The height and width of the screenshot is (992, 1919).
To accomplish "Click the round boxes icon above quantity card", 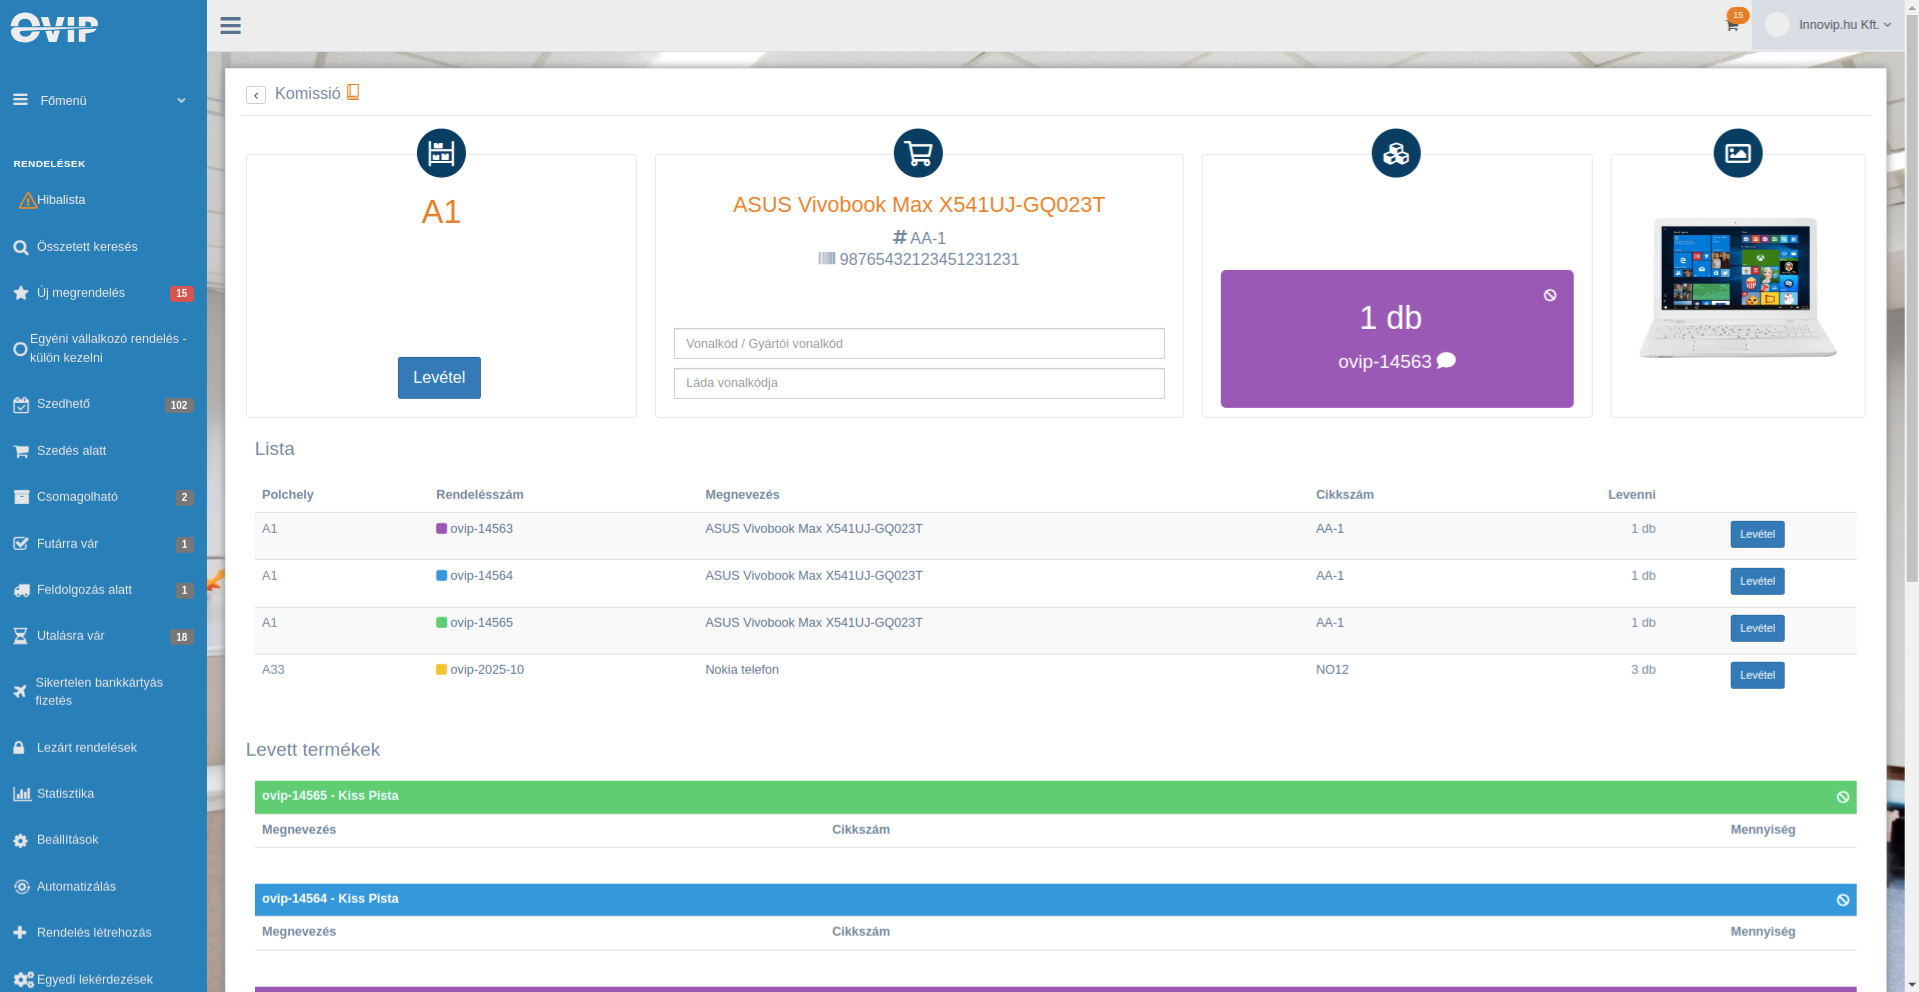I will coord(1396,153).
